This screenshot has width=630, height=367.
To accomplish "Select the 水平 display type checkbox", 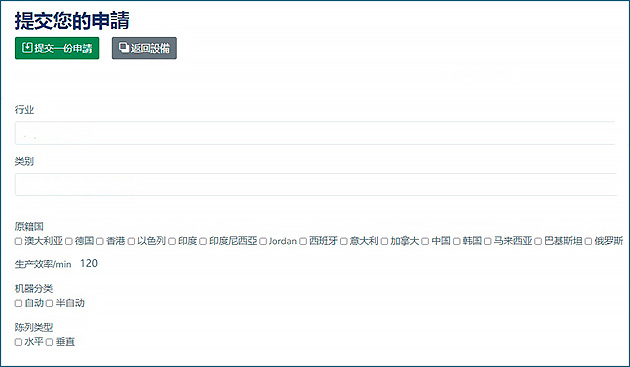I will (18, 342).
